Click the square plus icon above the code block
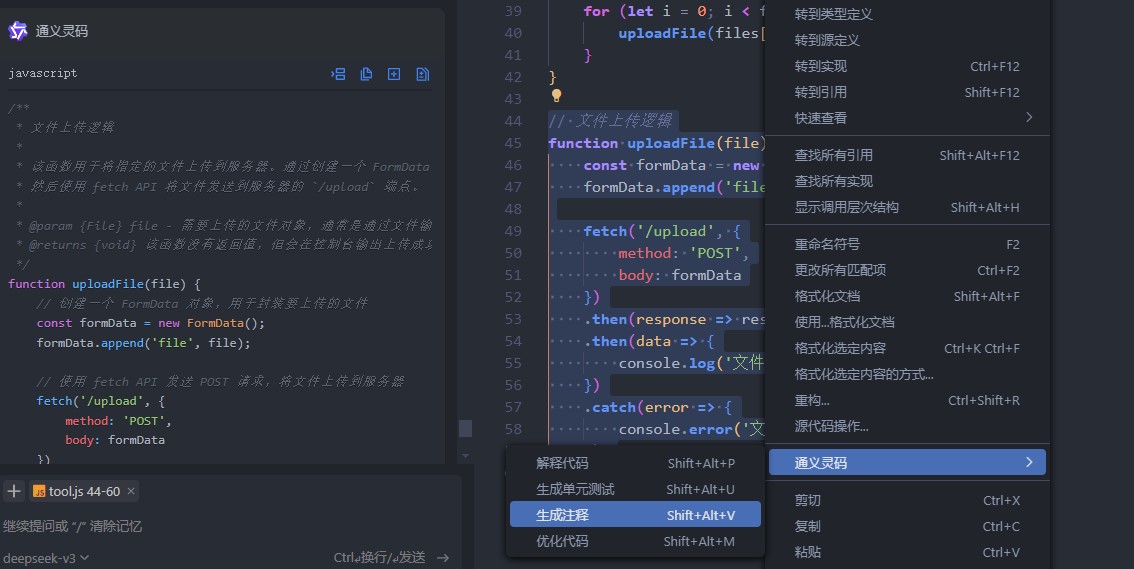Viewport: 1134px width, 569px height. [x=394, y=74]
